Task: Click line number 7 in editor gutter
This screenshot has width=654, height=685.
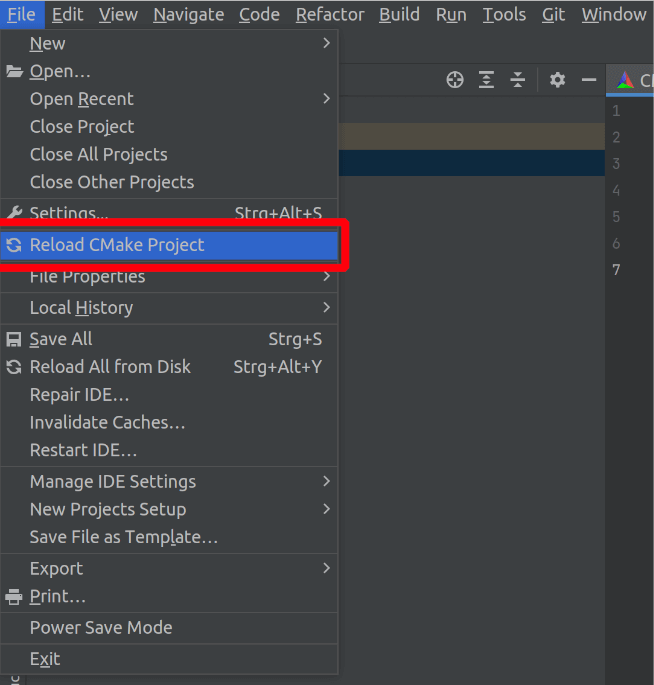Action: pyautogui.click(x=616, y=270)
